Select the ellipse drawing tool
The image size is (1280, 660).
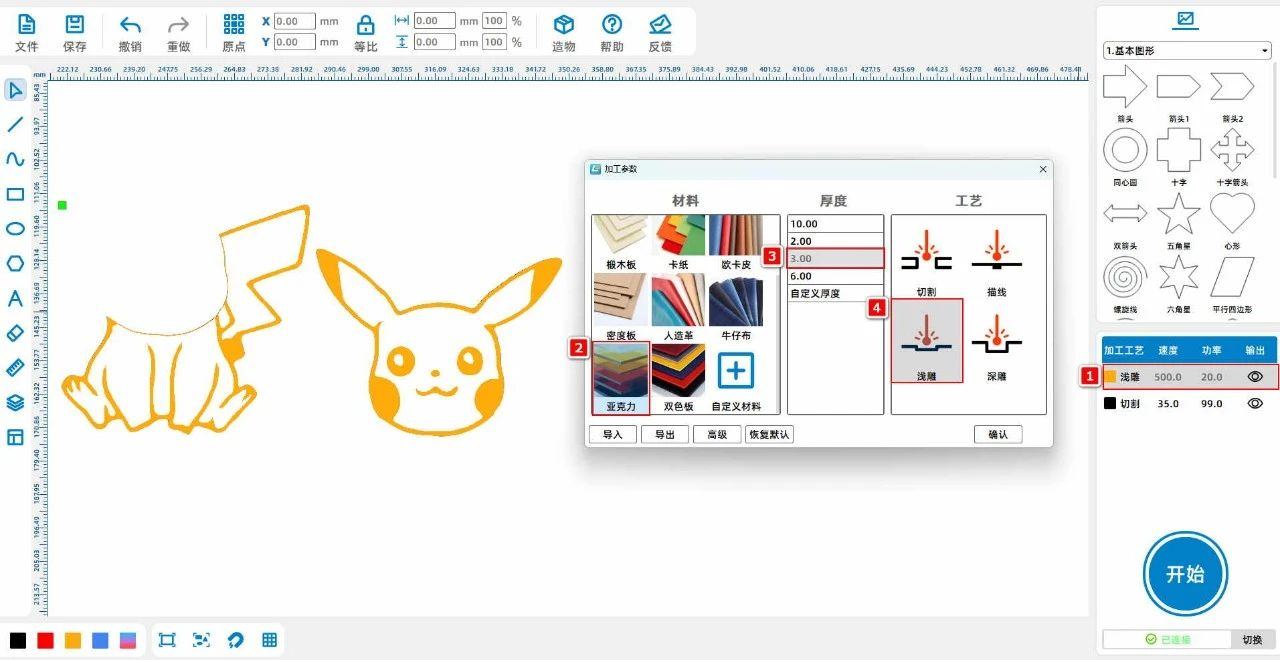(x=15, y=229)
